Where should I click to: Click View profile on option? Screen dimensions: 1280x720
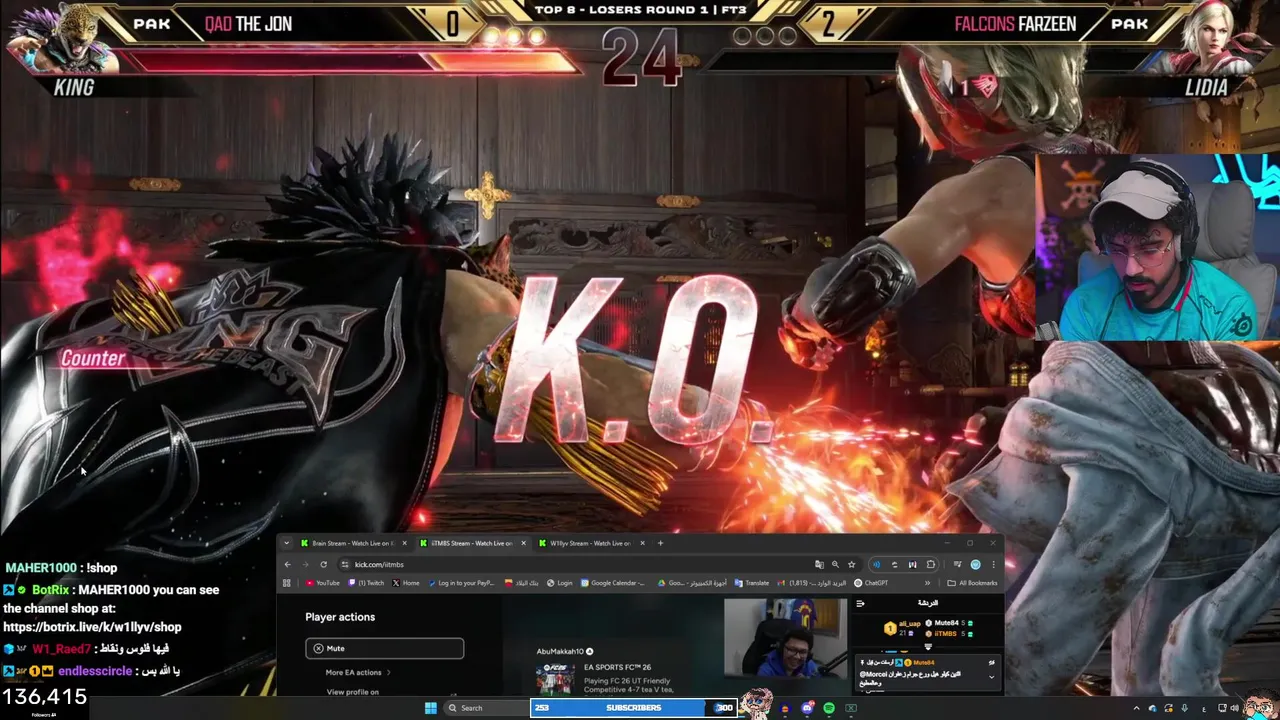[x=352, y=692]
